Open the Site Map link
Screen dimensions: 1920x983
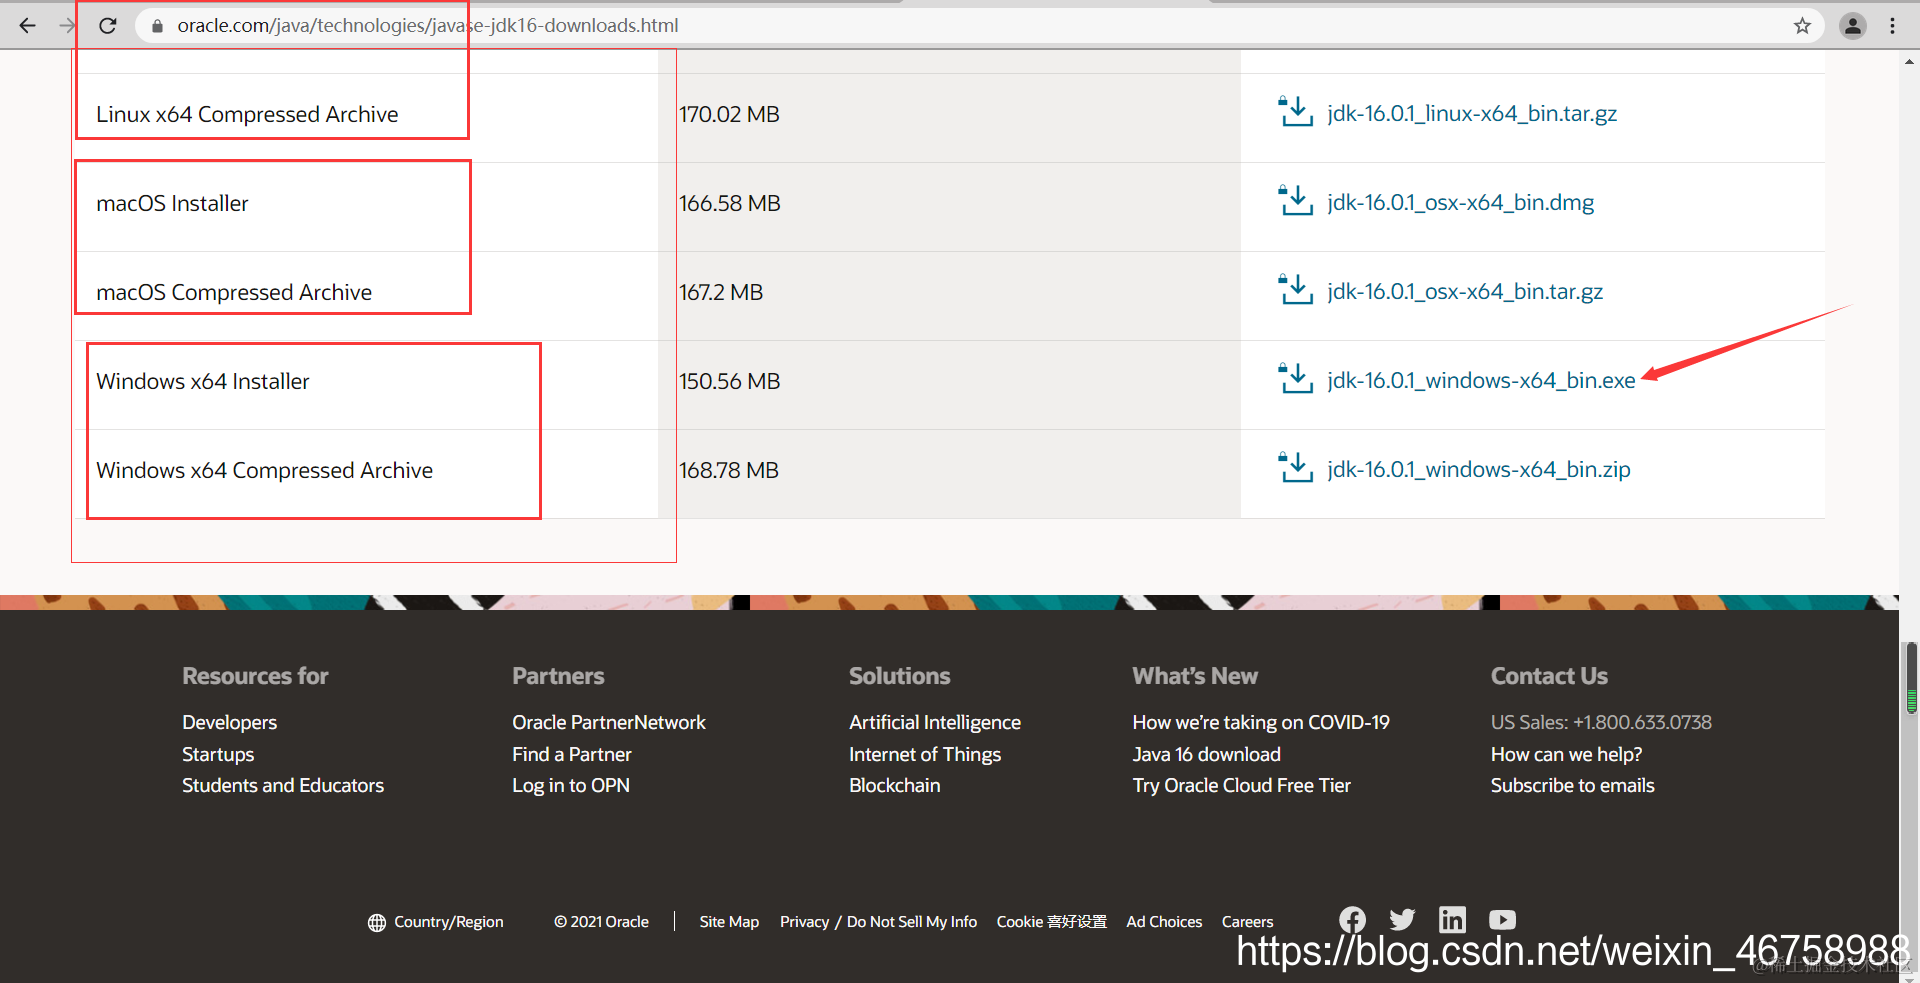tap(729, 922)
